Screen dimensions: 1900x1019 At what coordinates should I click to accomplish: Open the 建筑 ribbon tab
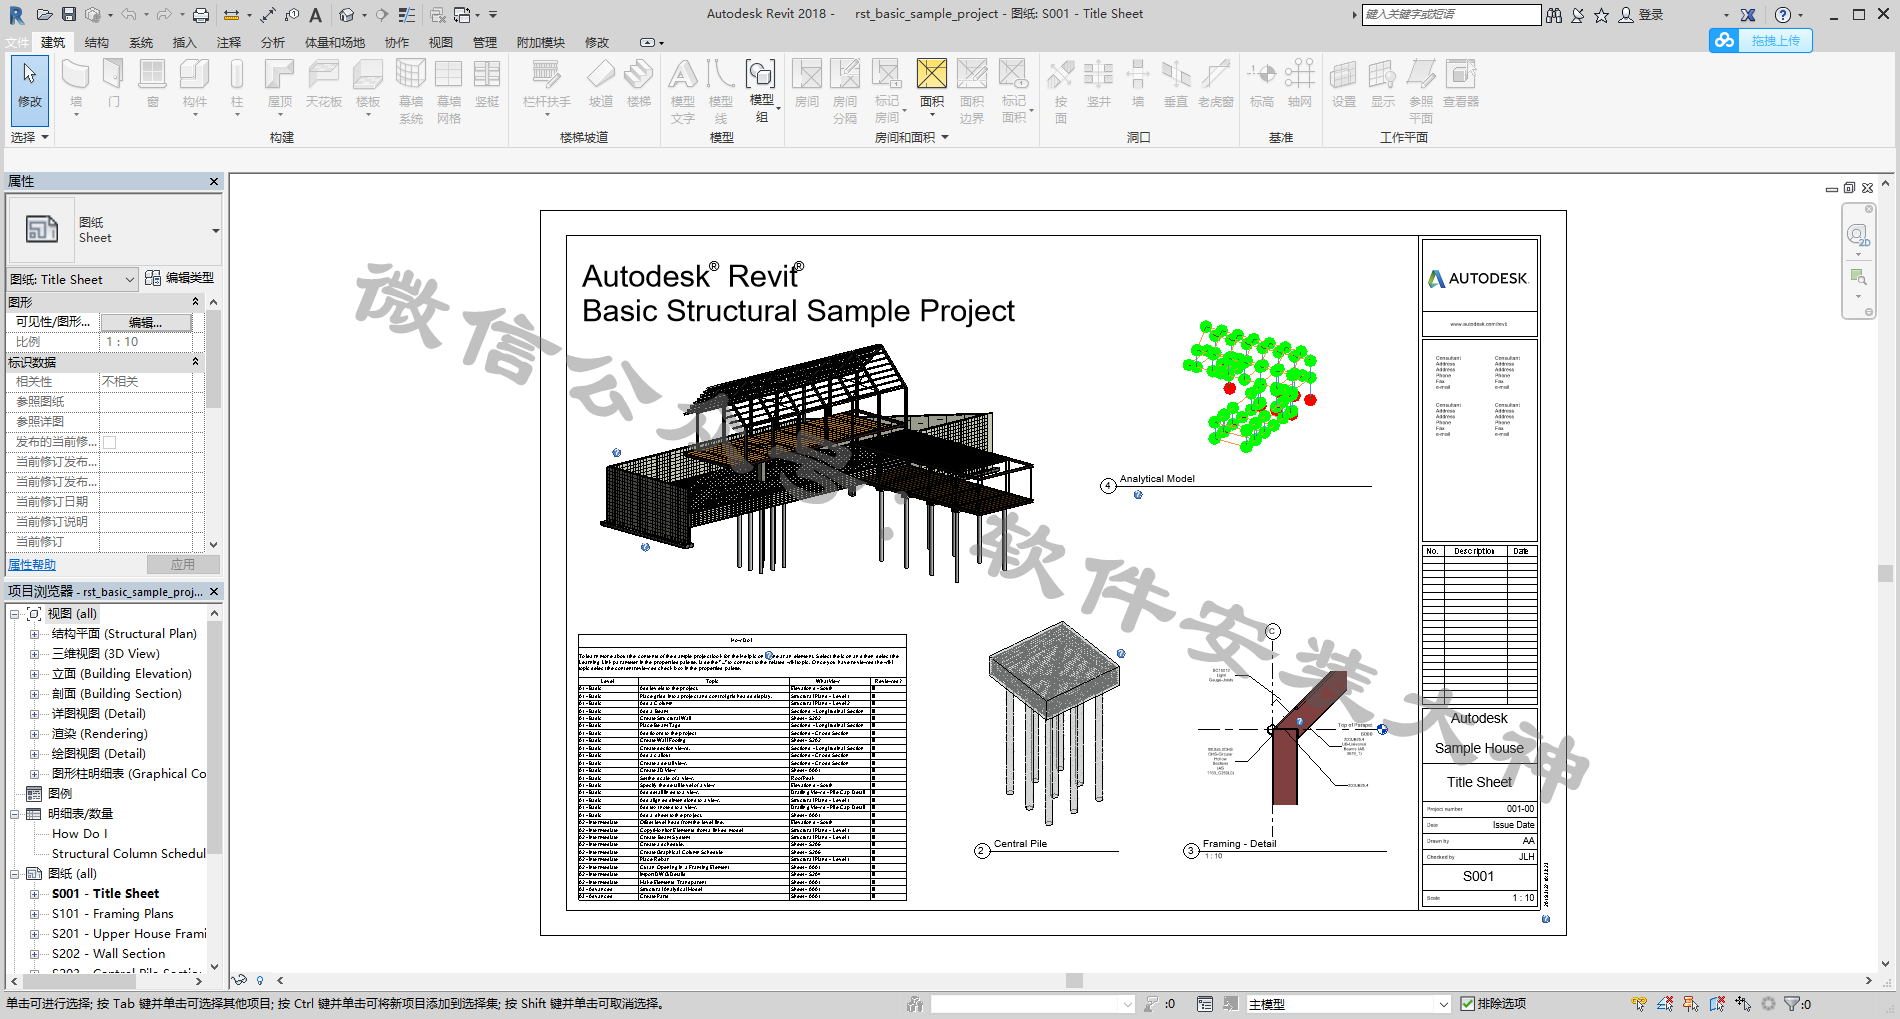click(x=53, y=42)
